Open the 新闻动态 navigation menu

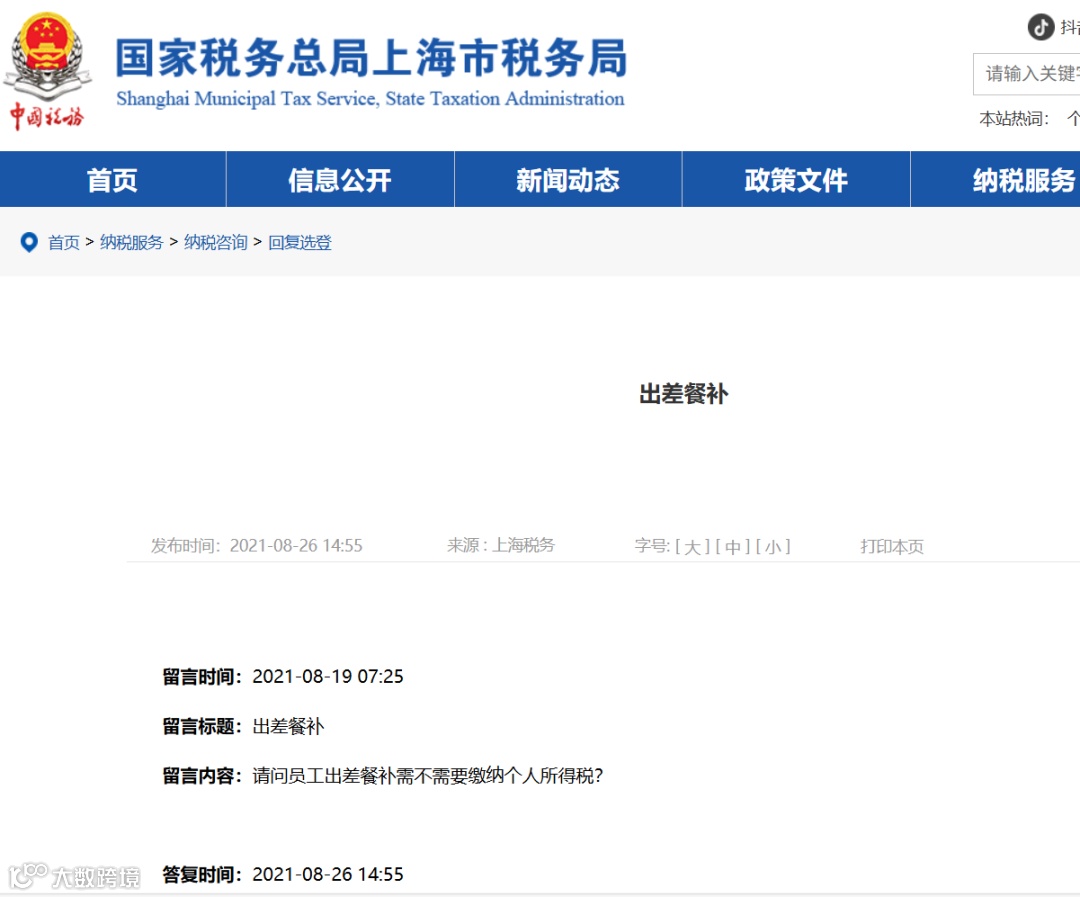tap(567, 180)
